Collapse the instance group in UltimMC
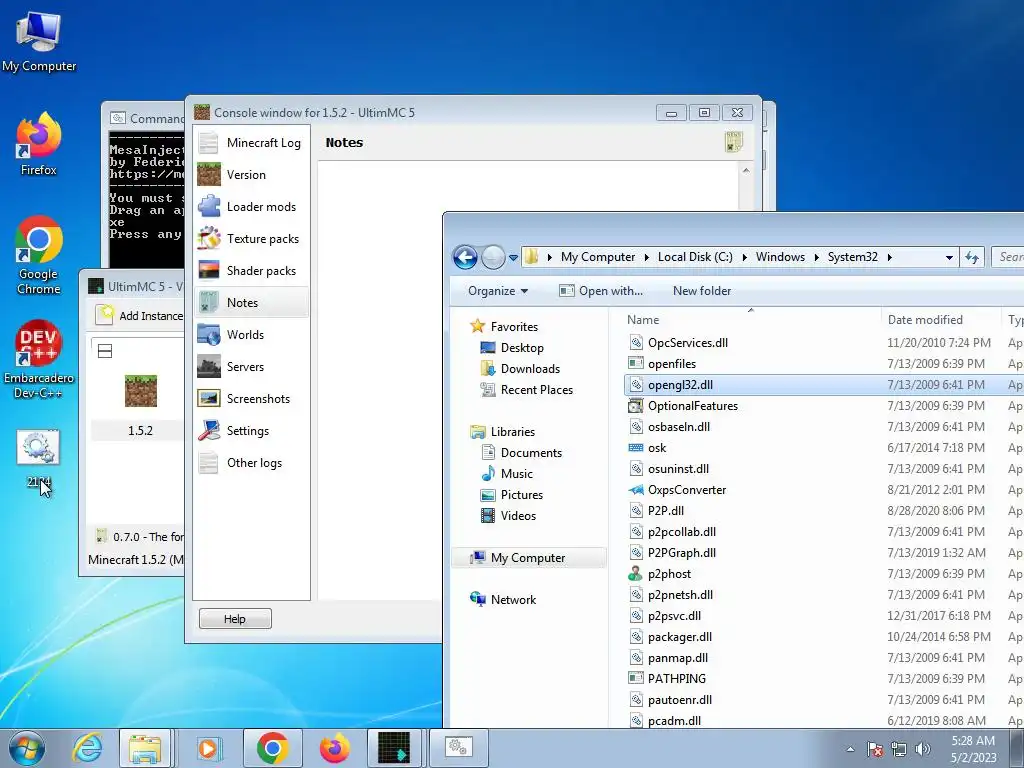Viewport: 1024px width, 768px height. point(104,351)
